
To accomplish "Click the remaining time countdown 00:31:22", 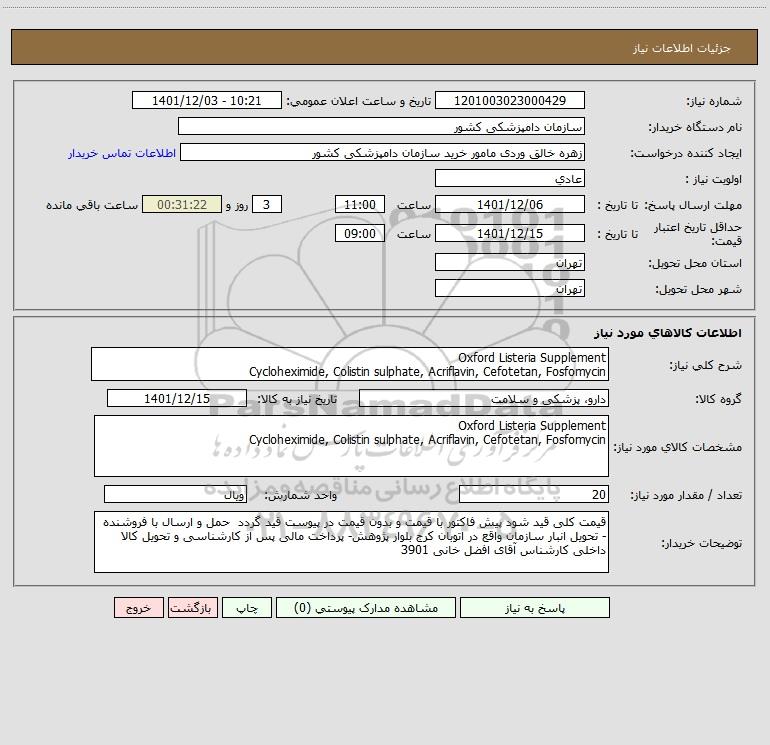I will (x=182, y=205).
